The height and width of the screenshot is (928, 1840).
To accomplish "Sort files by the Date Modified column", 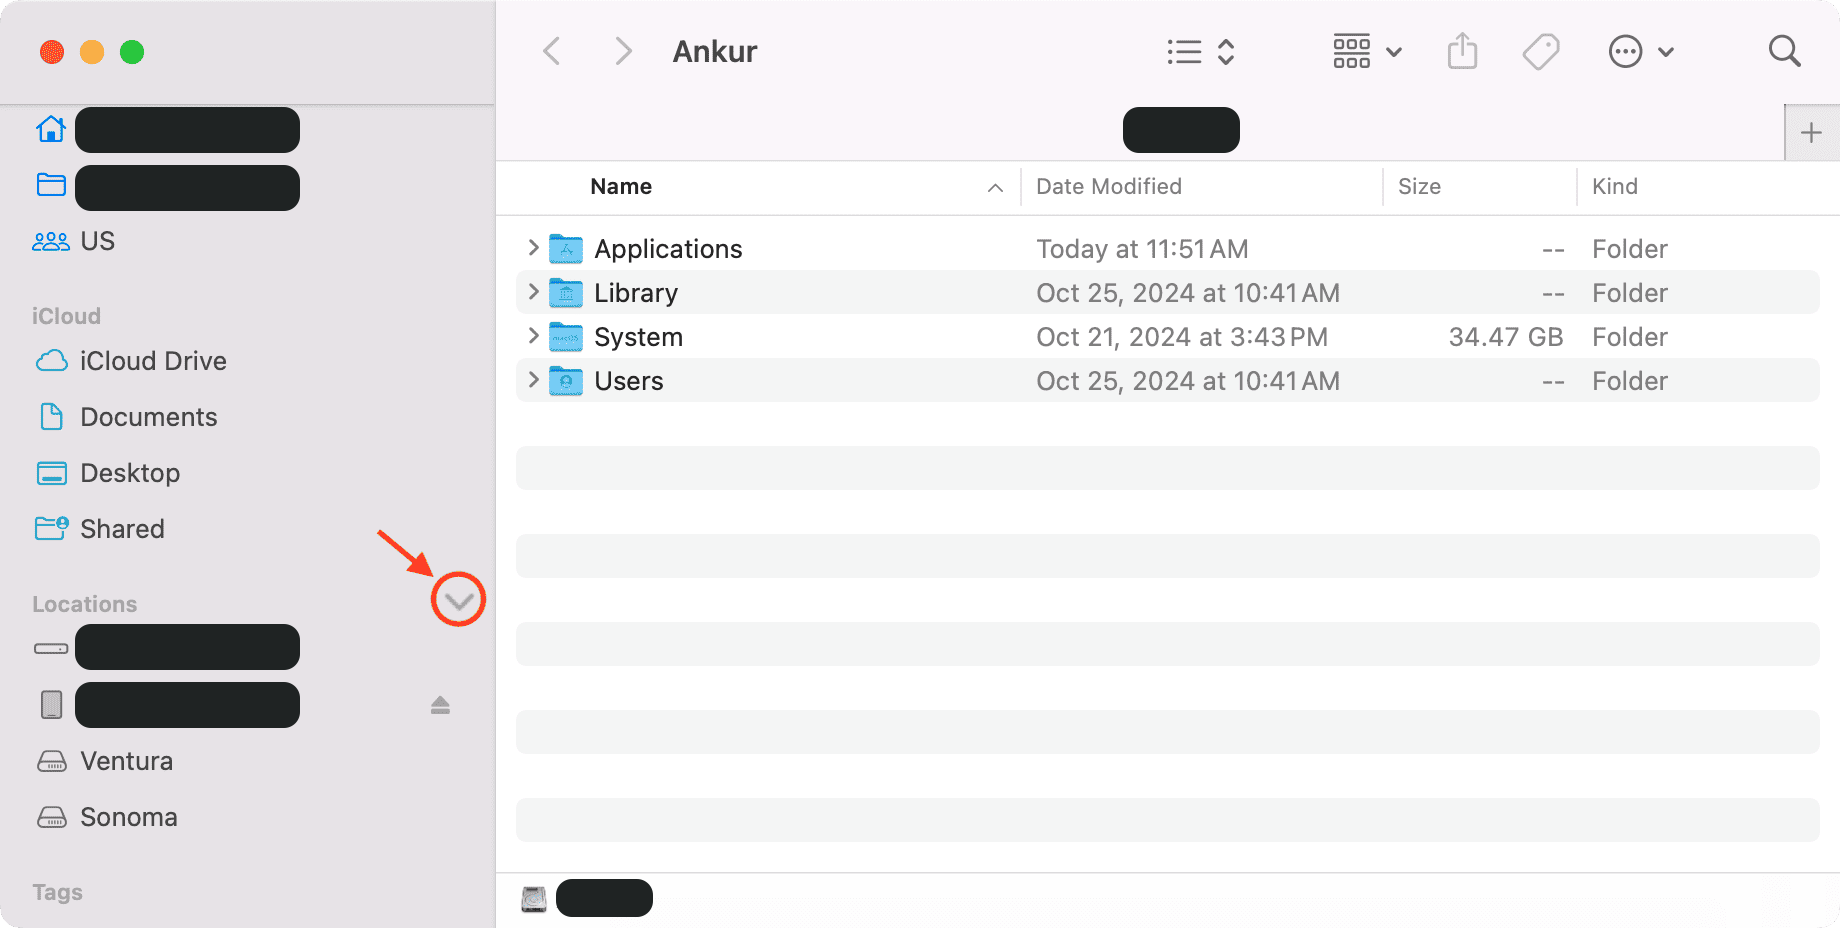I will coord(1109,187).
